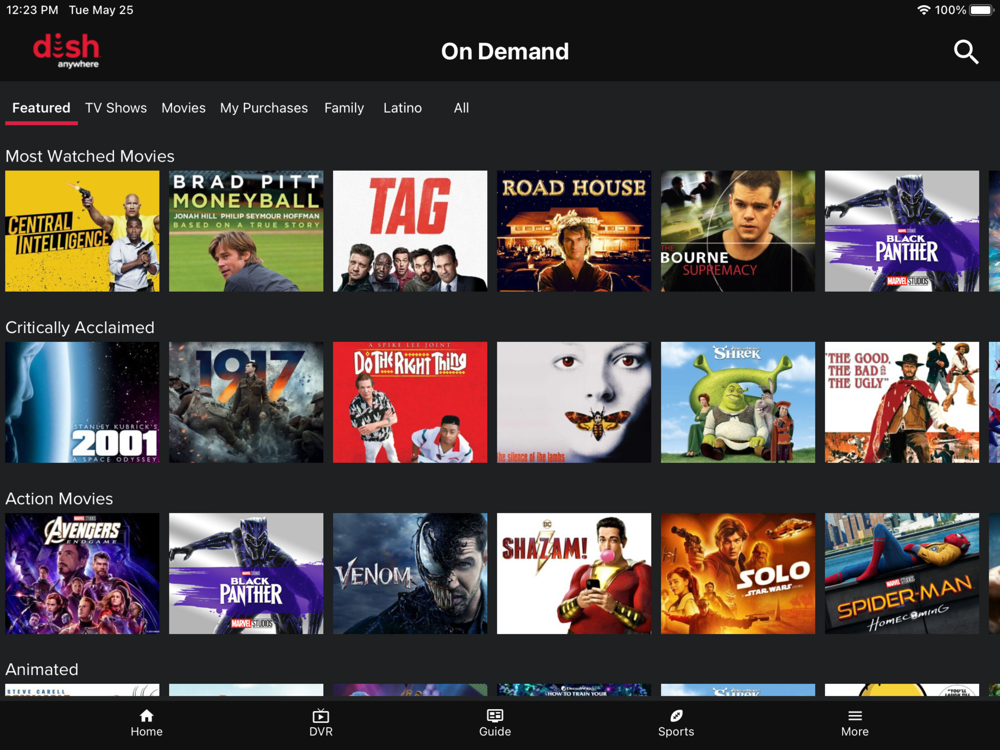The height and width of the screenshot is (750, 1000).
Task: Open the Sports section
Action: point(676,723)
